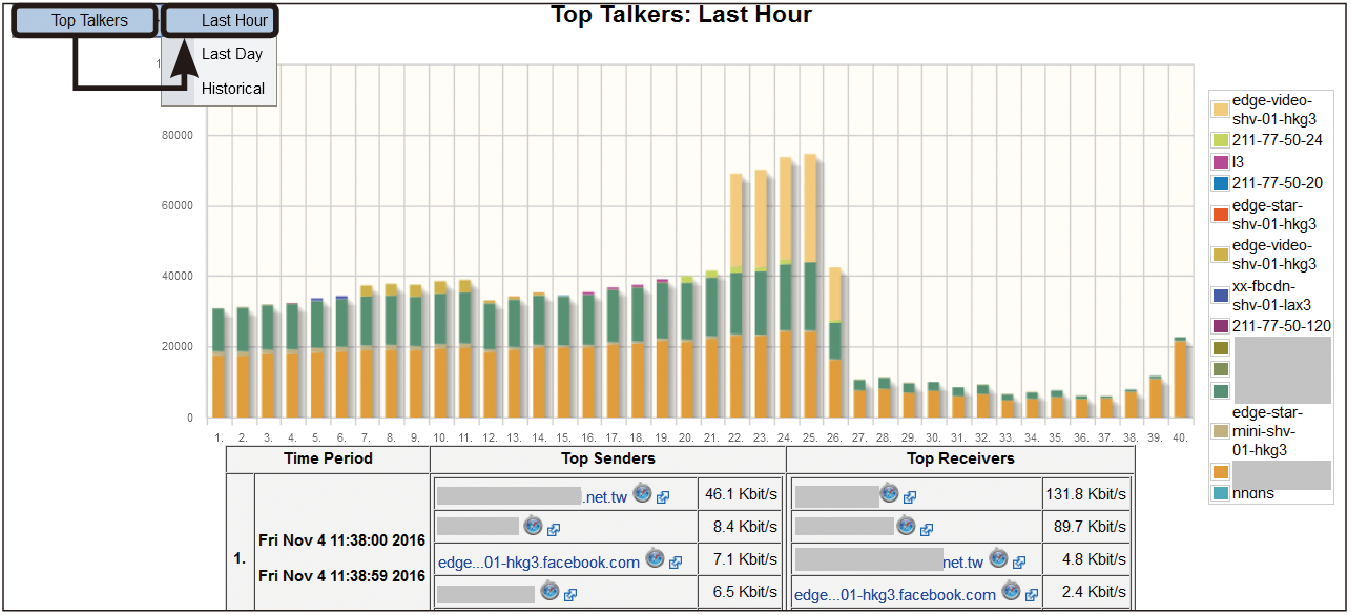Click the chart bar at period 40
The height and width of the screenshot is (615, 1351).
(1181, 378)
